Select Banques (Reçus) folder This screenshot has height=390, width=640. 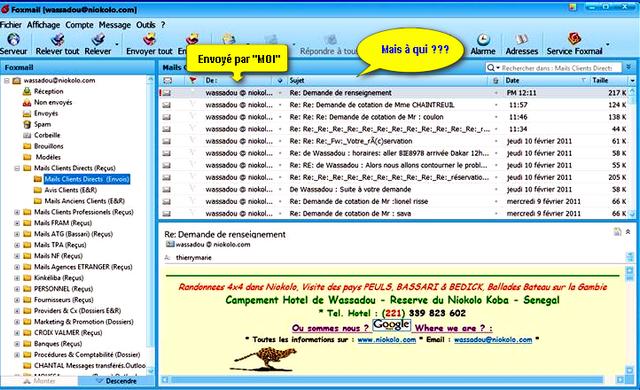point(58,344)
